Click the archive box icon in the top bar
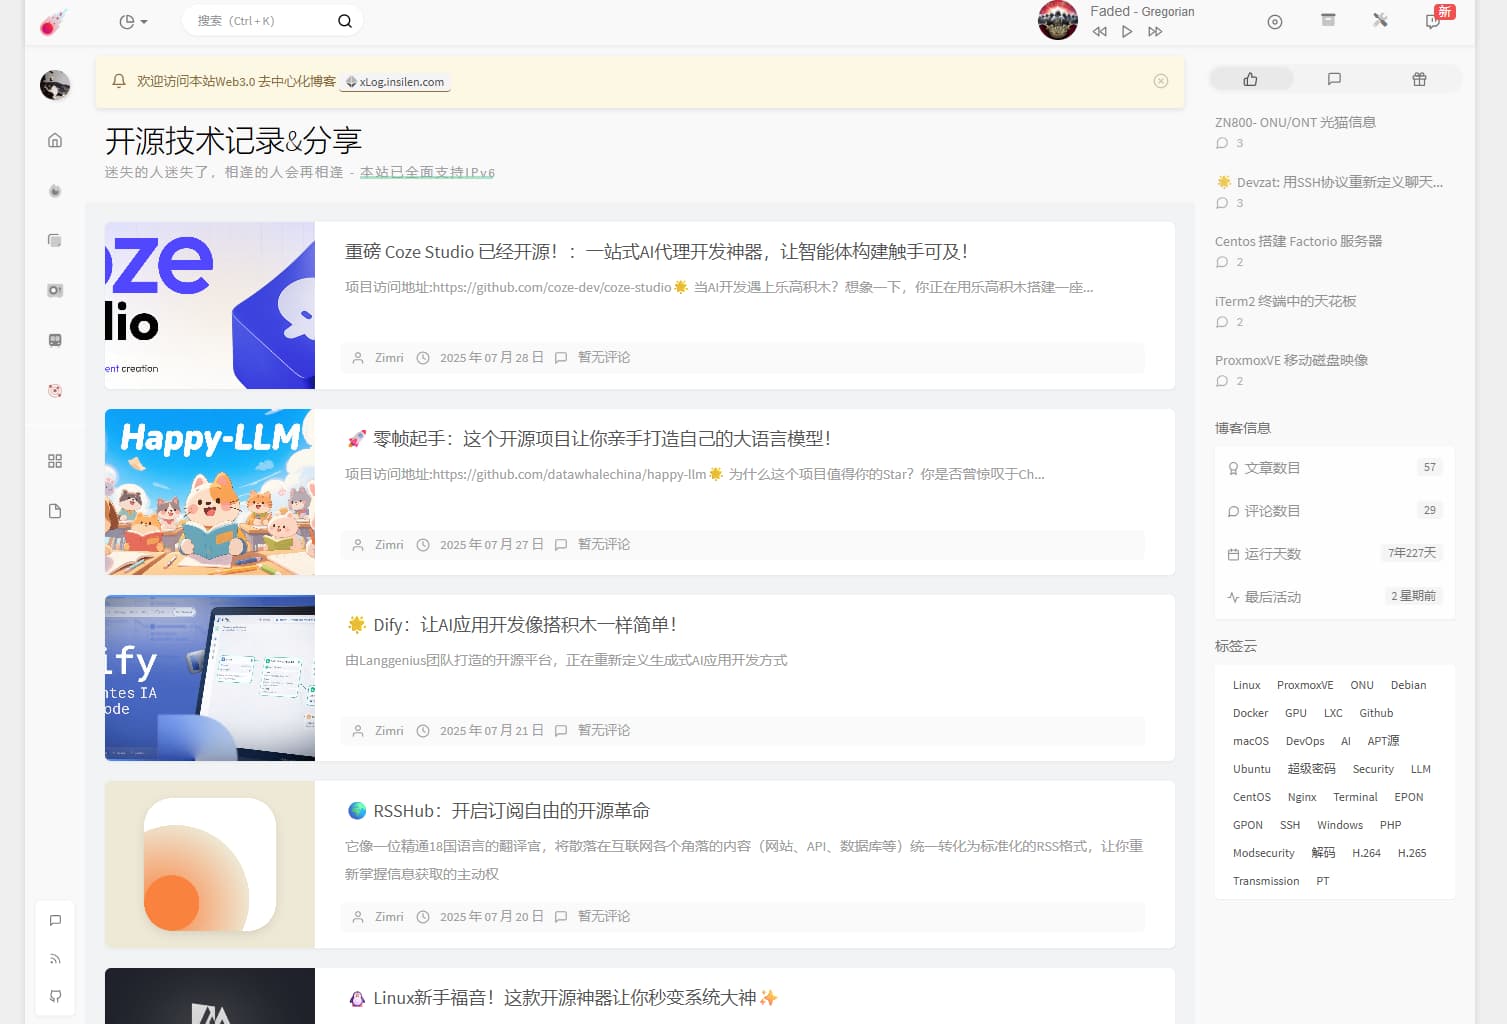 coord(1327,20)
